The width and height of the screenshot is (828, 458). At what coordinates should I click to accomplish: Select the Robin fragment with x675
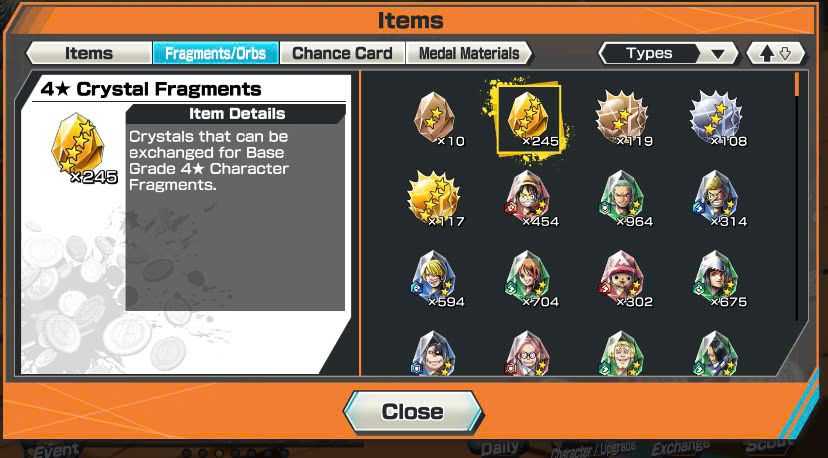[x=717, y=279]
